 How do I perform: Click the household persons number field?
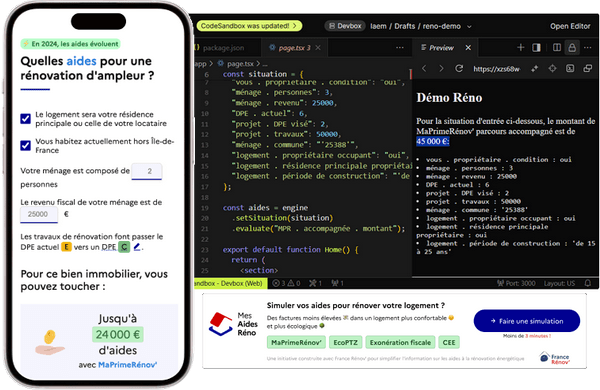click(147, 171)
